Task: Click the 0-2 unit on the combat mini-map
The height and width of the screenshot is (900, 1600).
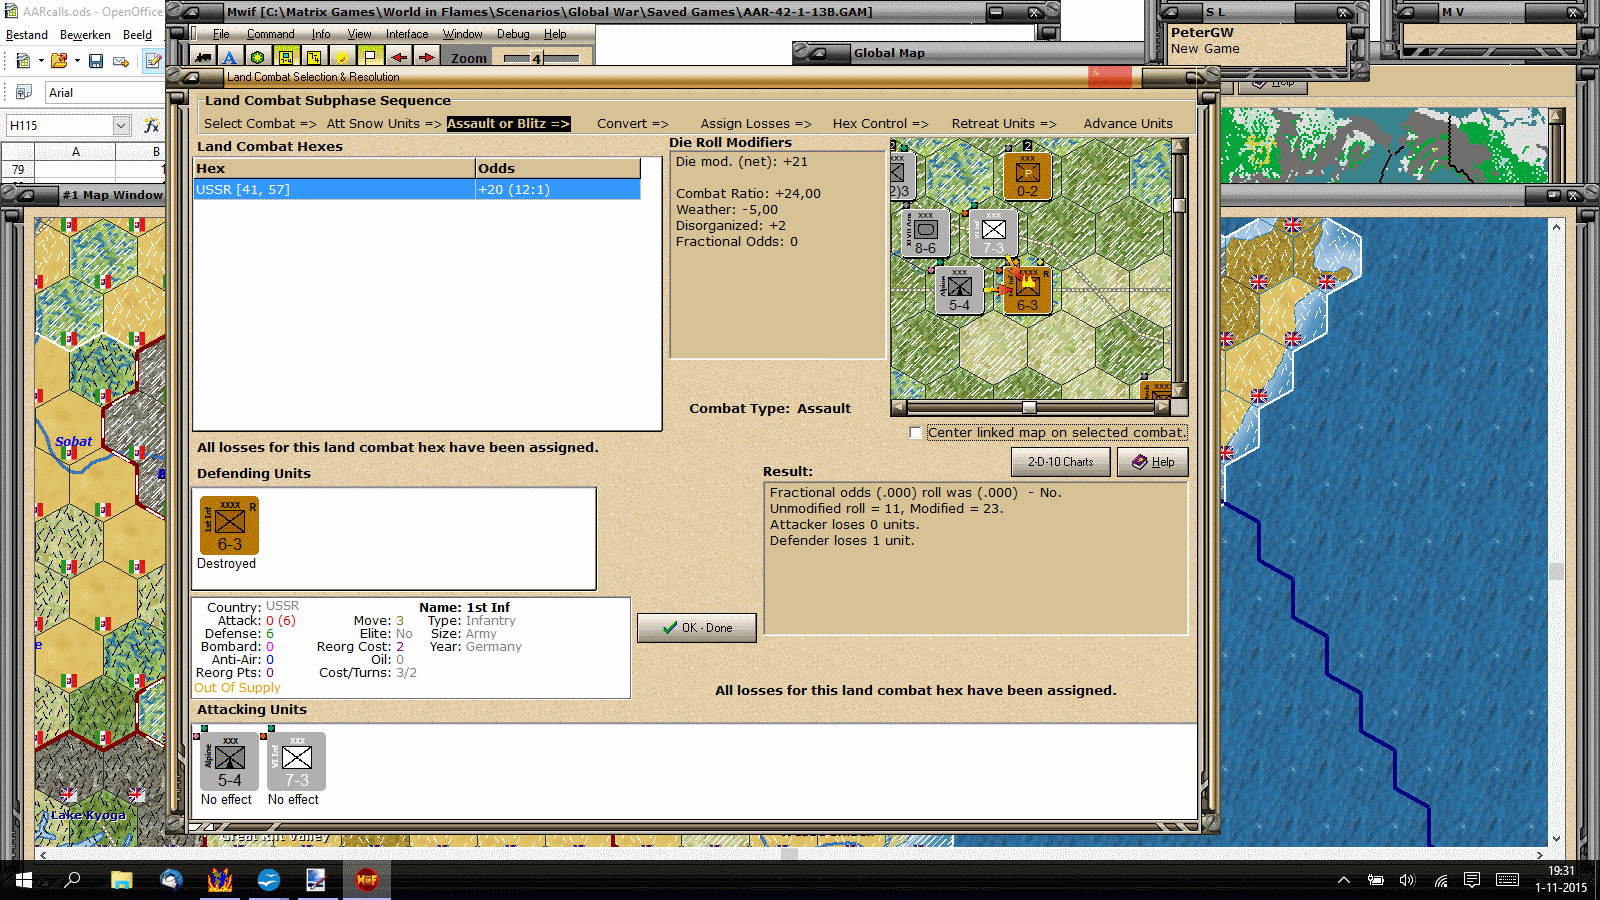Action: click(x=1027, y=175)
